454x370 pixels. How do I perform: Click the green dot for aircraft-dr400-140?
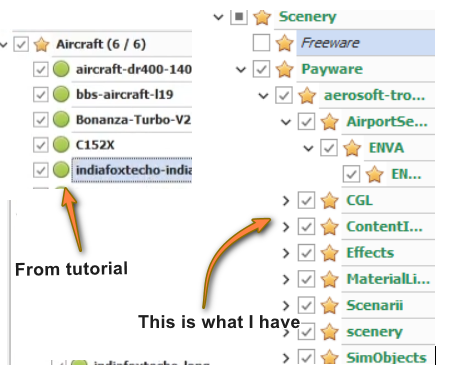tap(61, 69)
